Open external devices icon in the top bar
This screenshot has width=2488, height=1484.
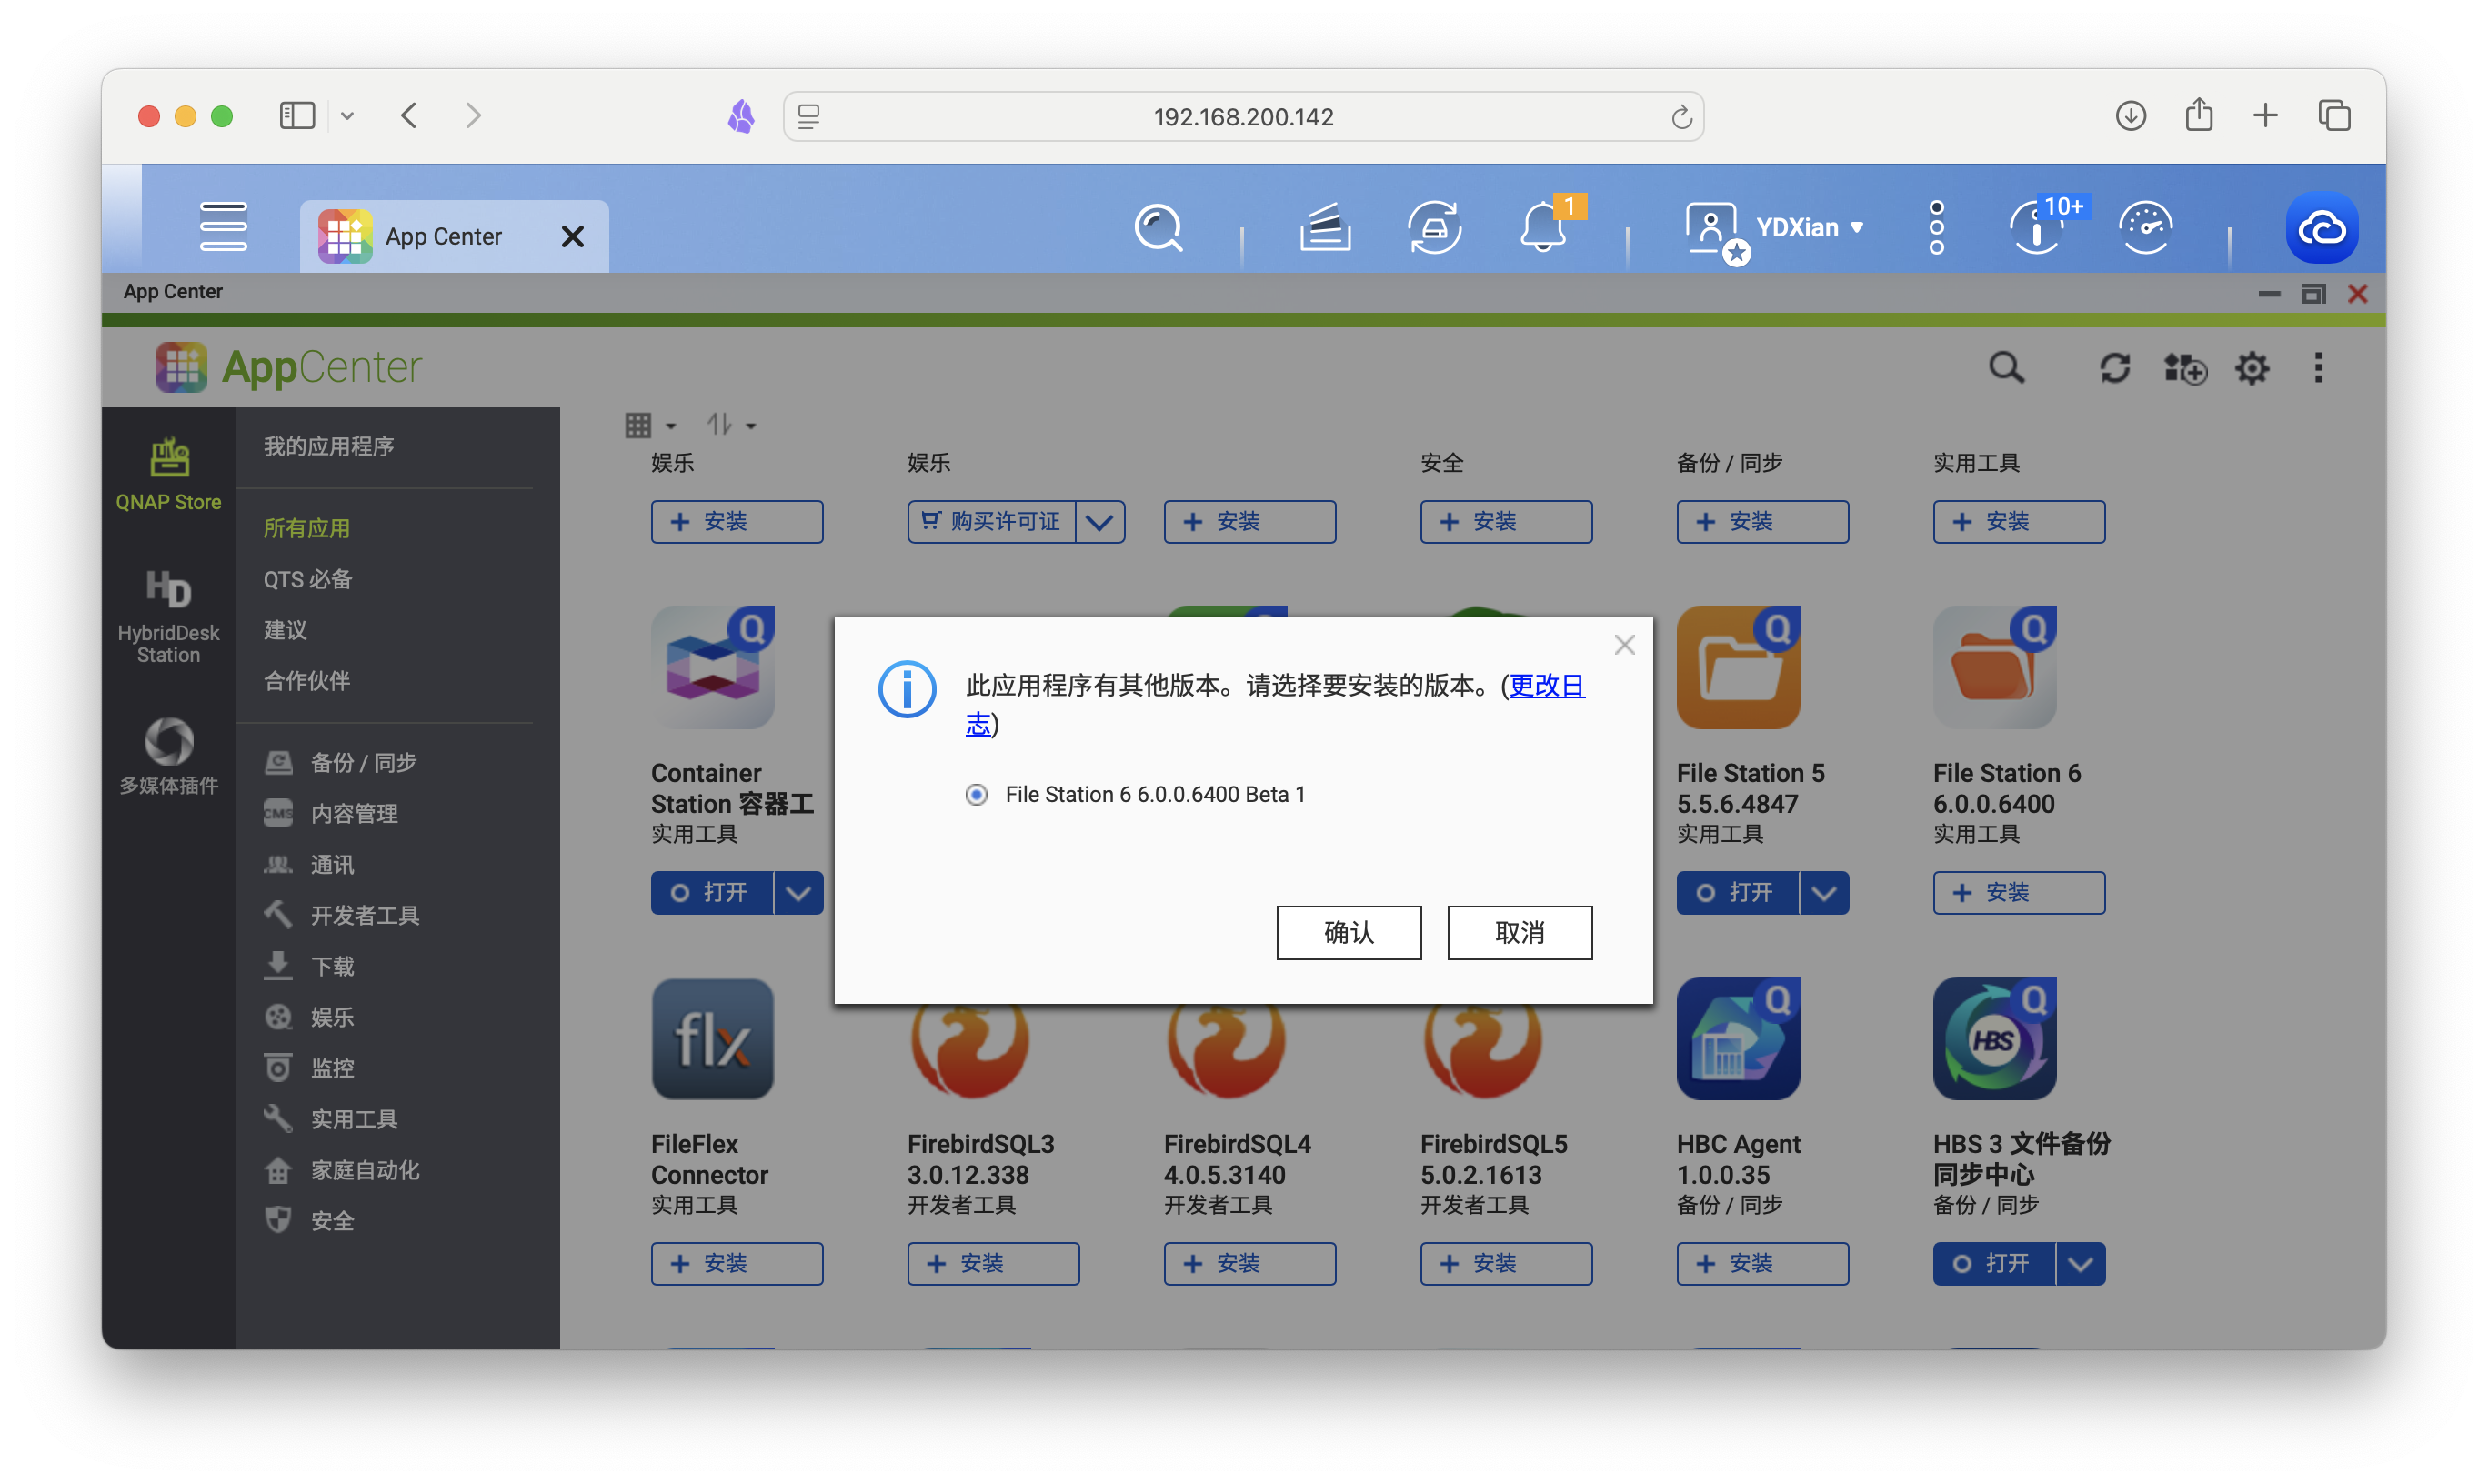click(1434, 228)
